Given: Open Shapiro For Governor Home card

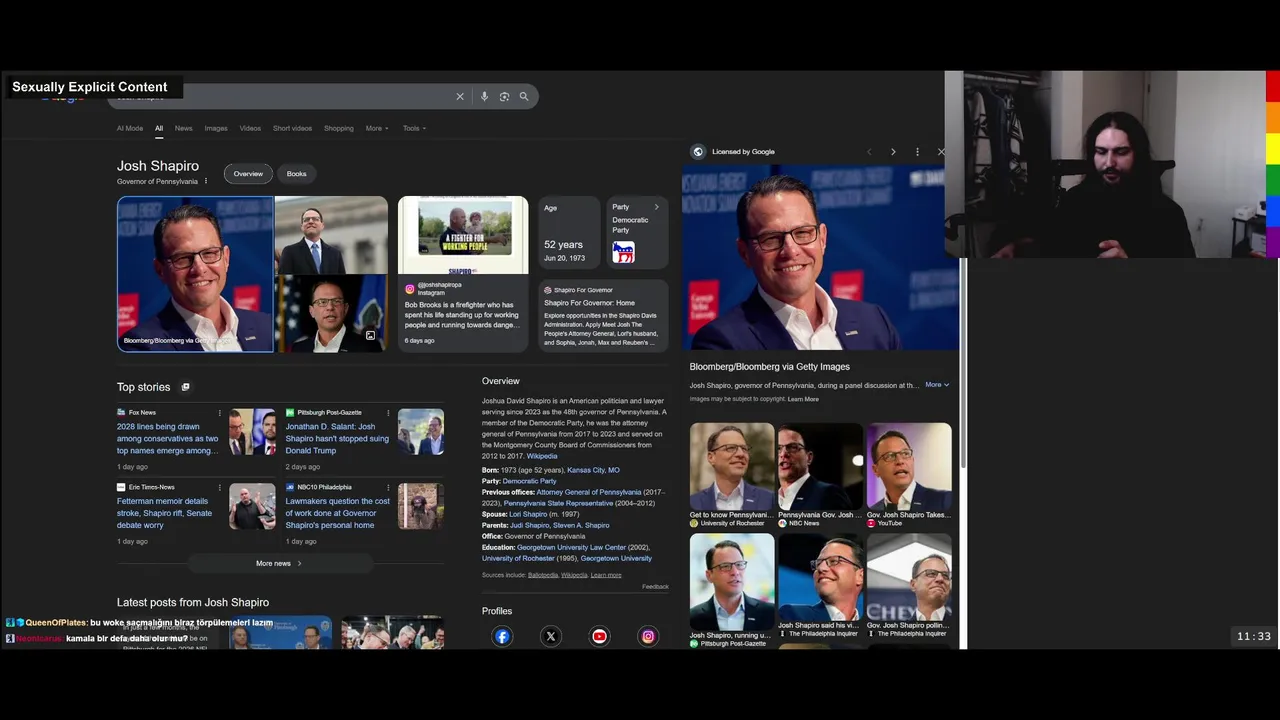Looking at the screenshot, I should 603,315.
